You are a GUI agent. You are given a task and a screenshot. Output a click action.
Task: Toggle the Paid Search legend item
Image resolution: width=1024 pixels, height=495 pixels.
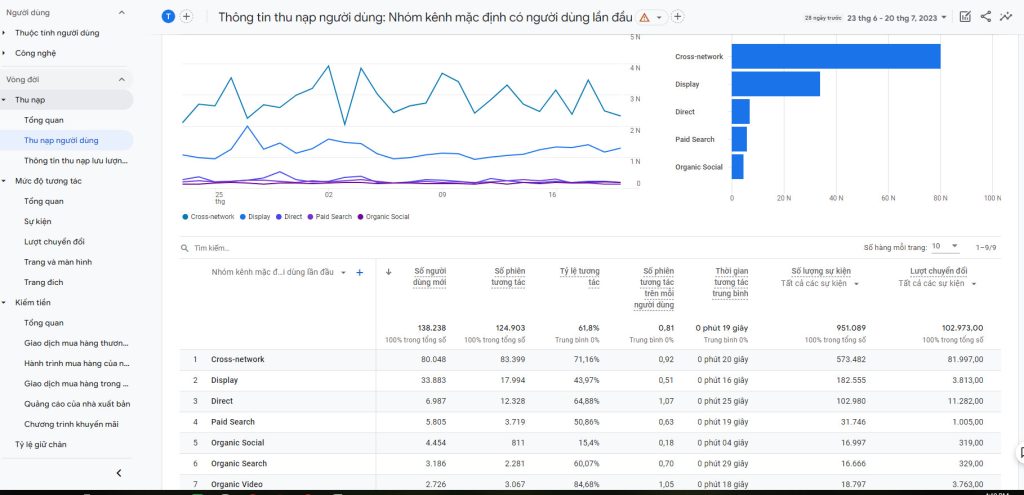(x=329, y=216)
